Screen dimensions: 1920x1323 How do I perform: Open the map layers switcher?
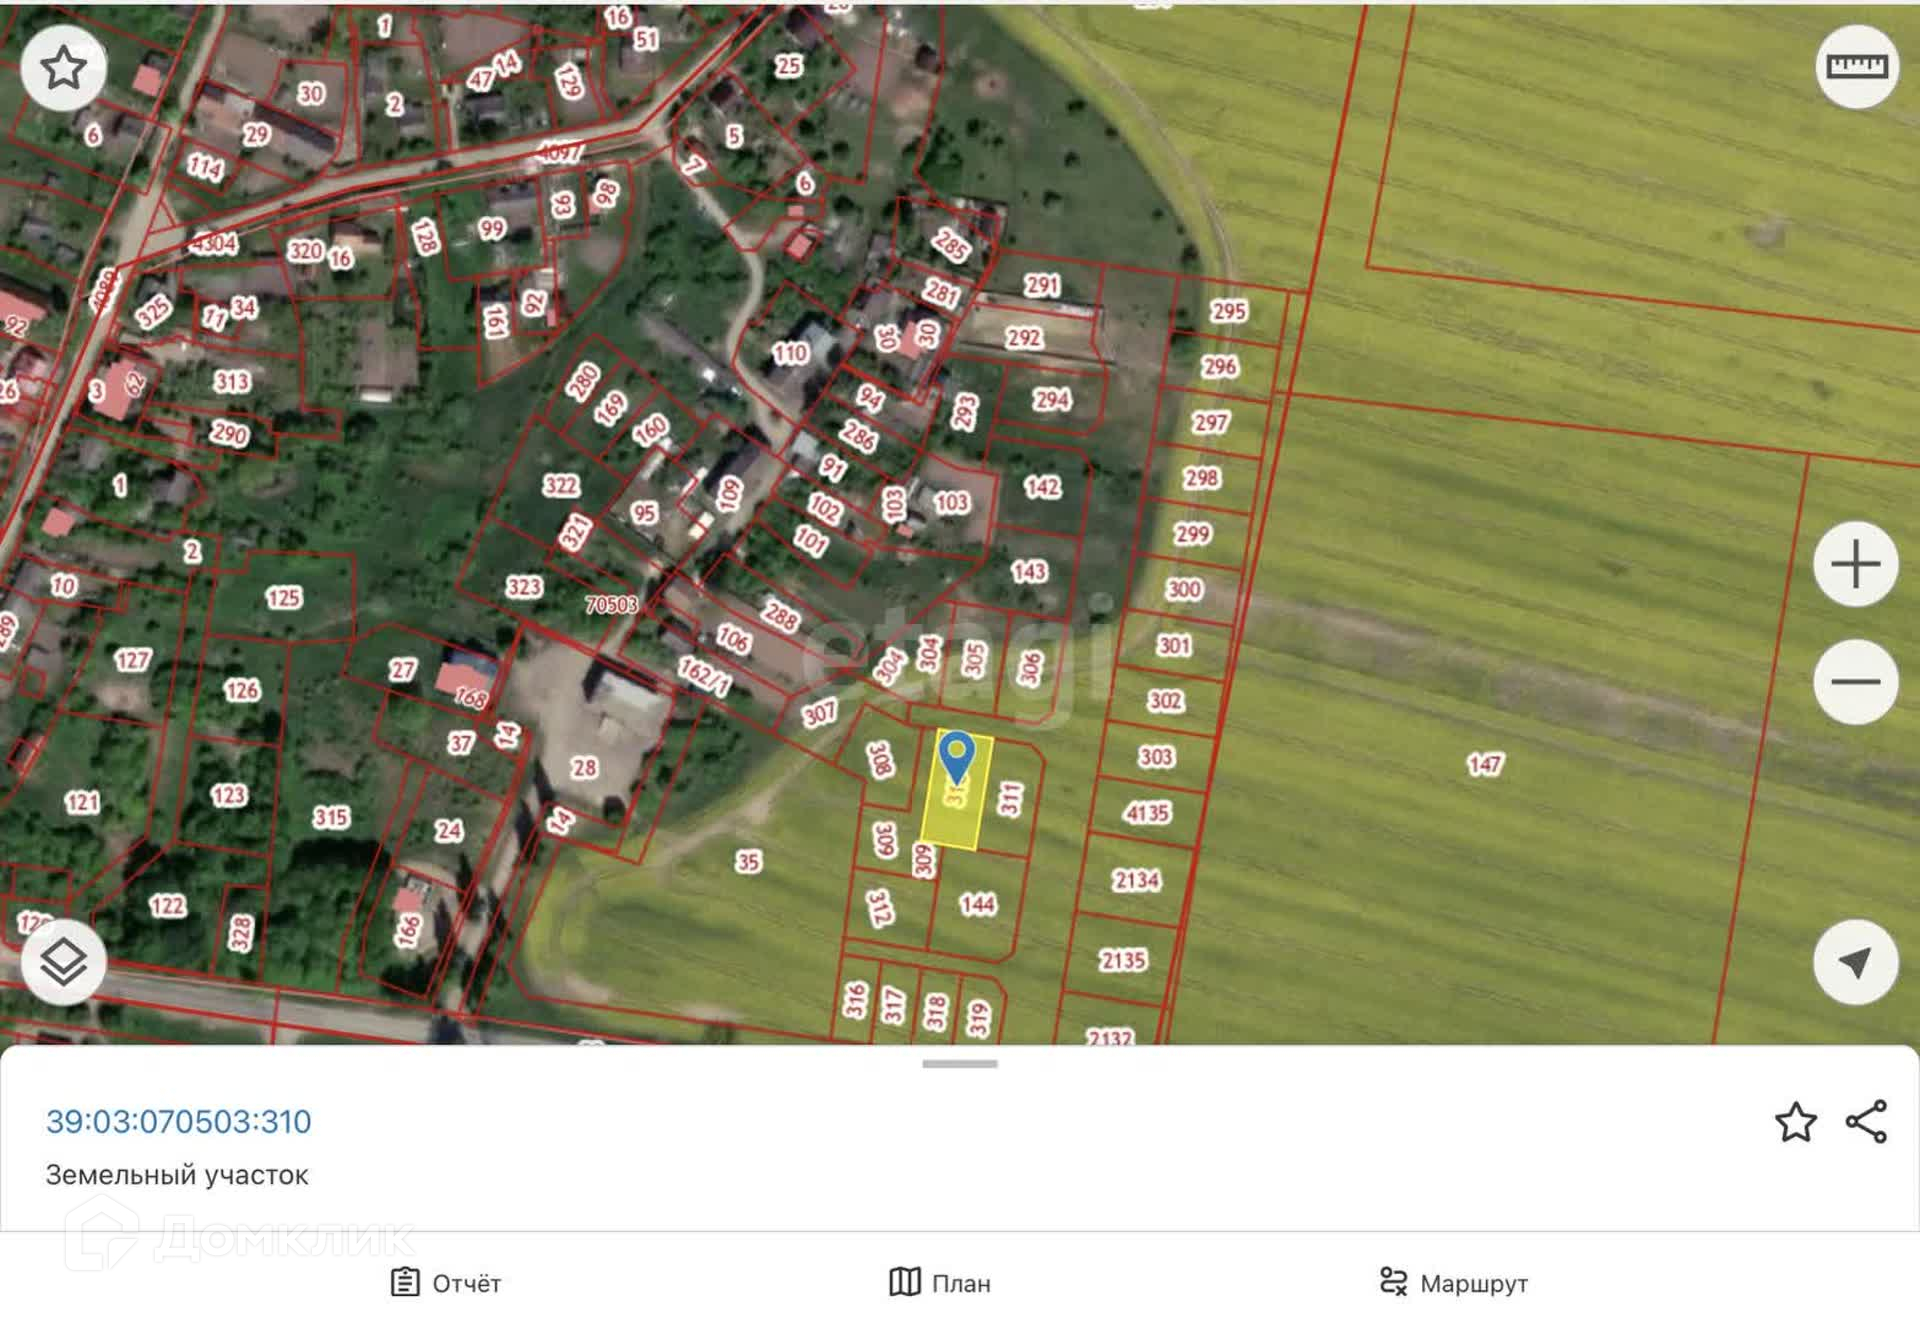(63, 962)
